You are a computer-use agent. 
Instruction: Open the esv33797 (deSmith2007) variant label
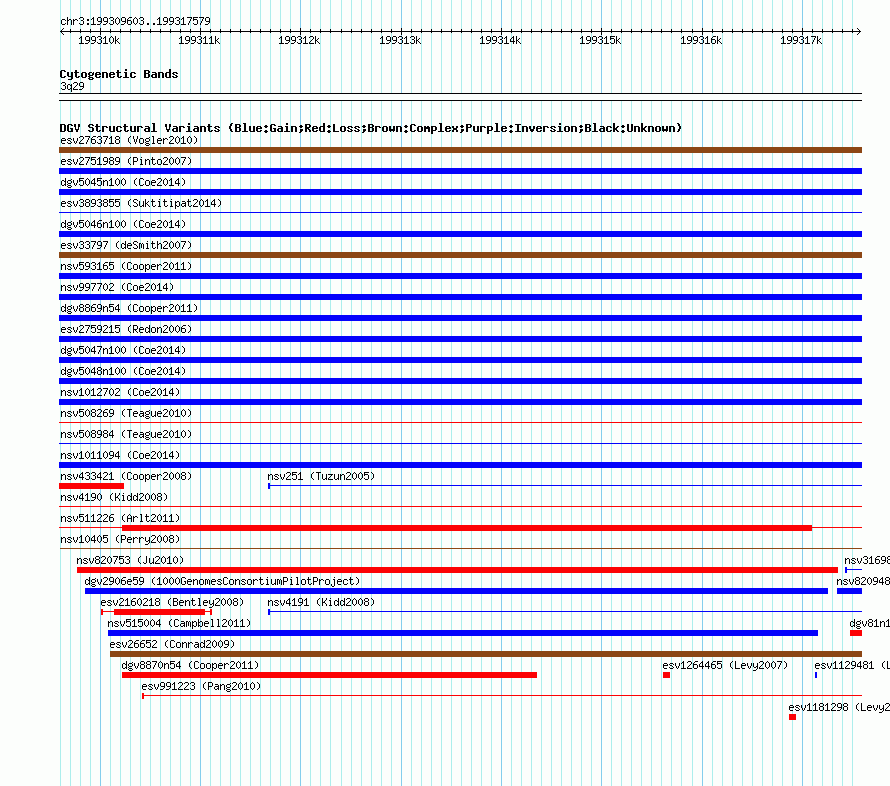coord(126,245)
